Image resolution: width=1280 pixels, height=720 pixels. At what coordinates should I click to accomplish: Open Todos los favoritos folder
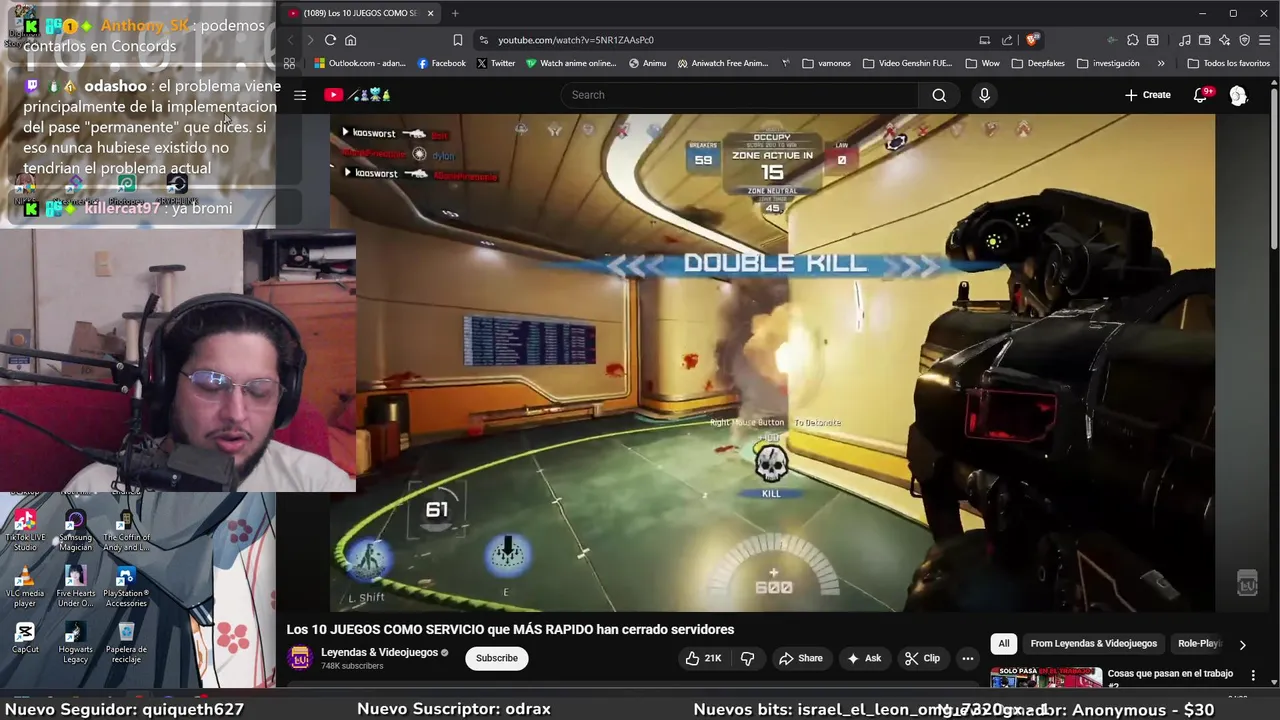[x=1229, y=63]
